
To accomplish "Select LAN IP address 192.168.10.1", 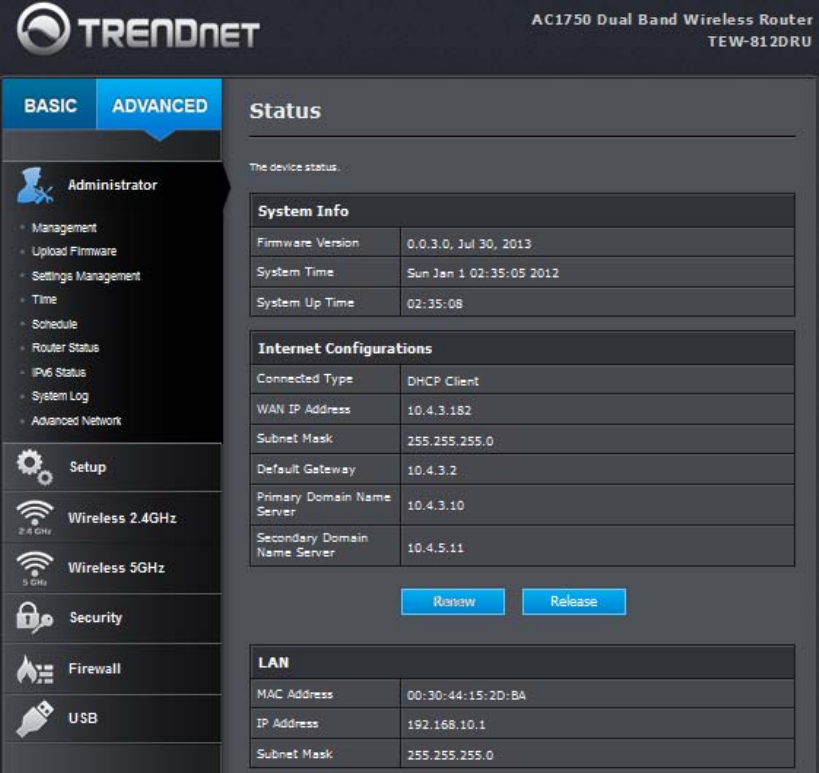I will (446, 725).
